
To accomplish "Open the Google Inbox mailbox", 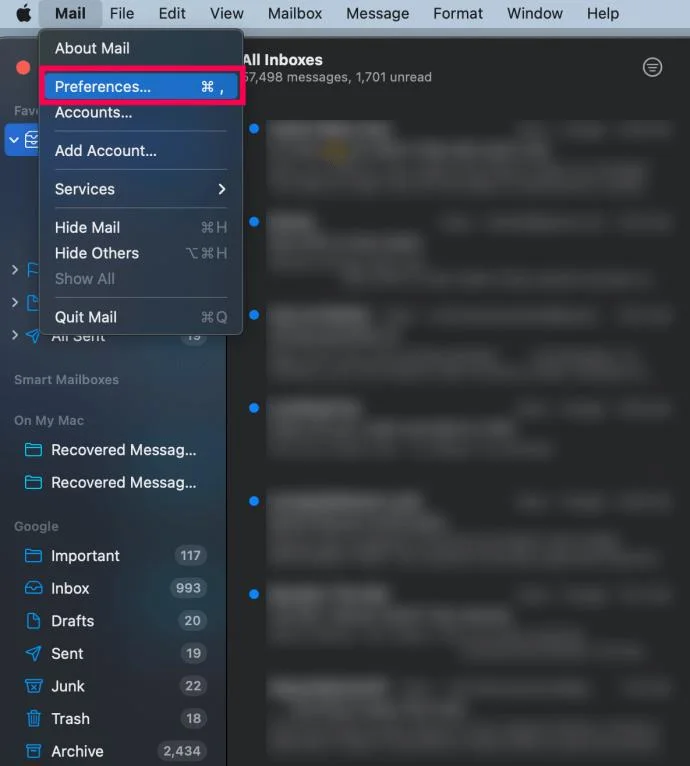I will click(x=113, y=588).
